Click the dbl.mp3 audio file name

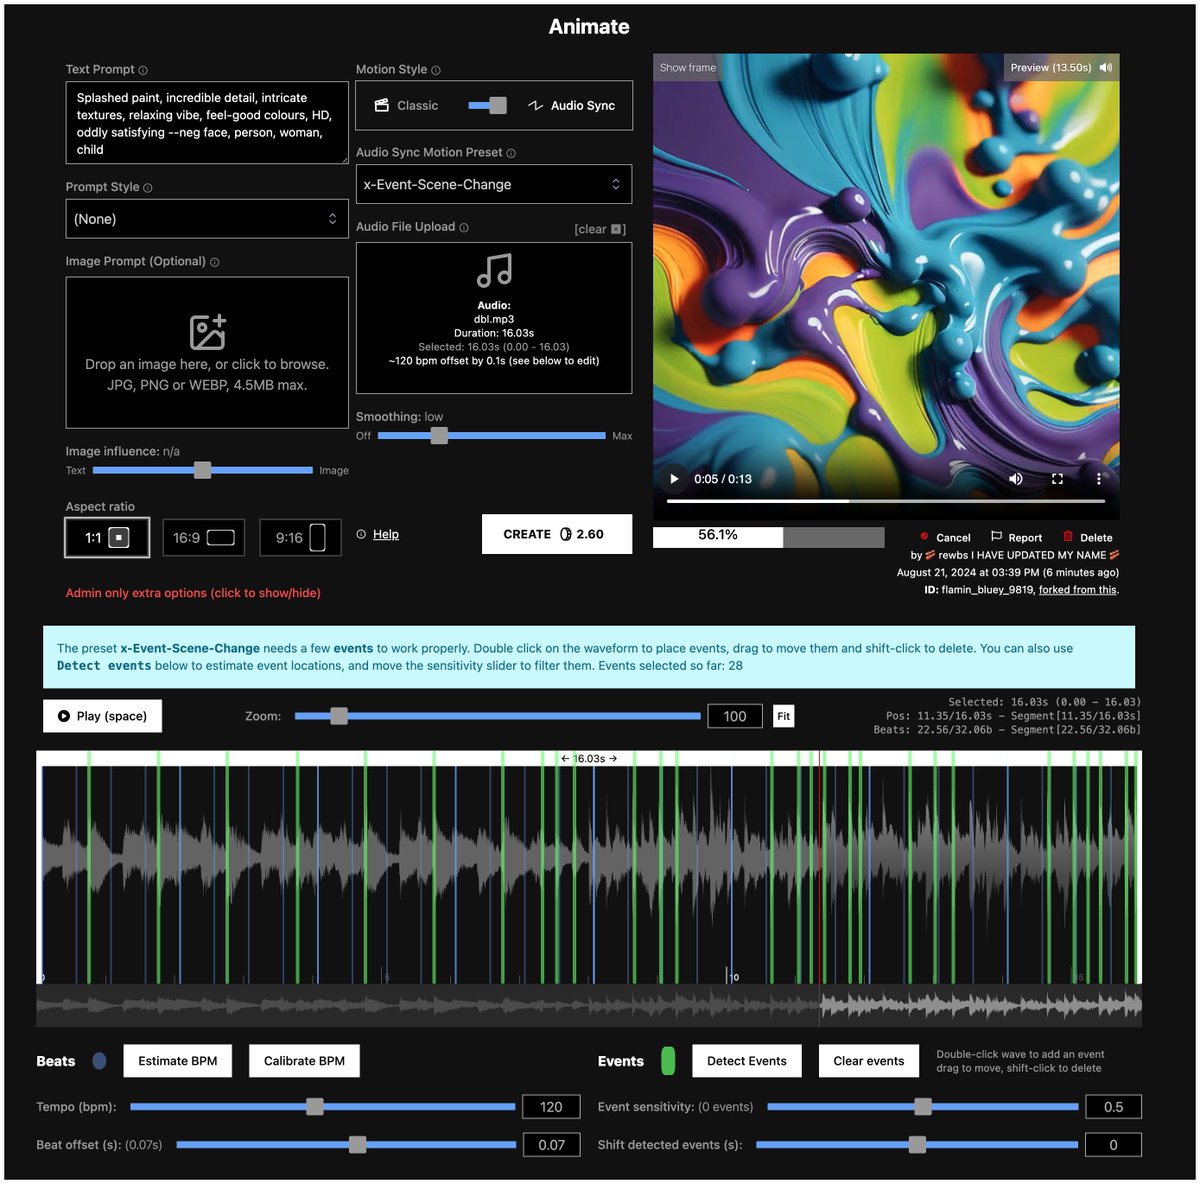494,320
